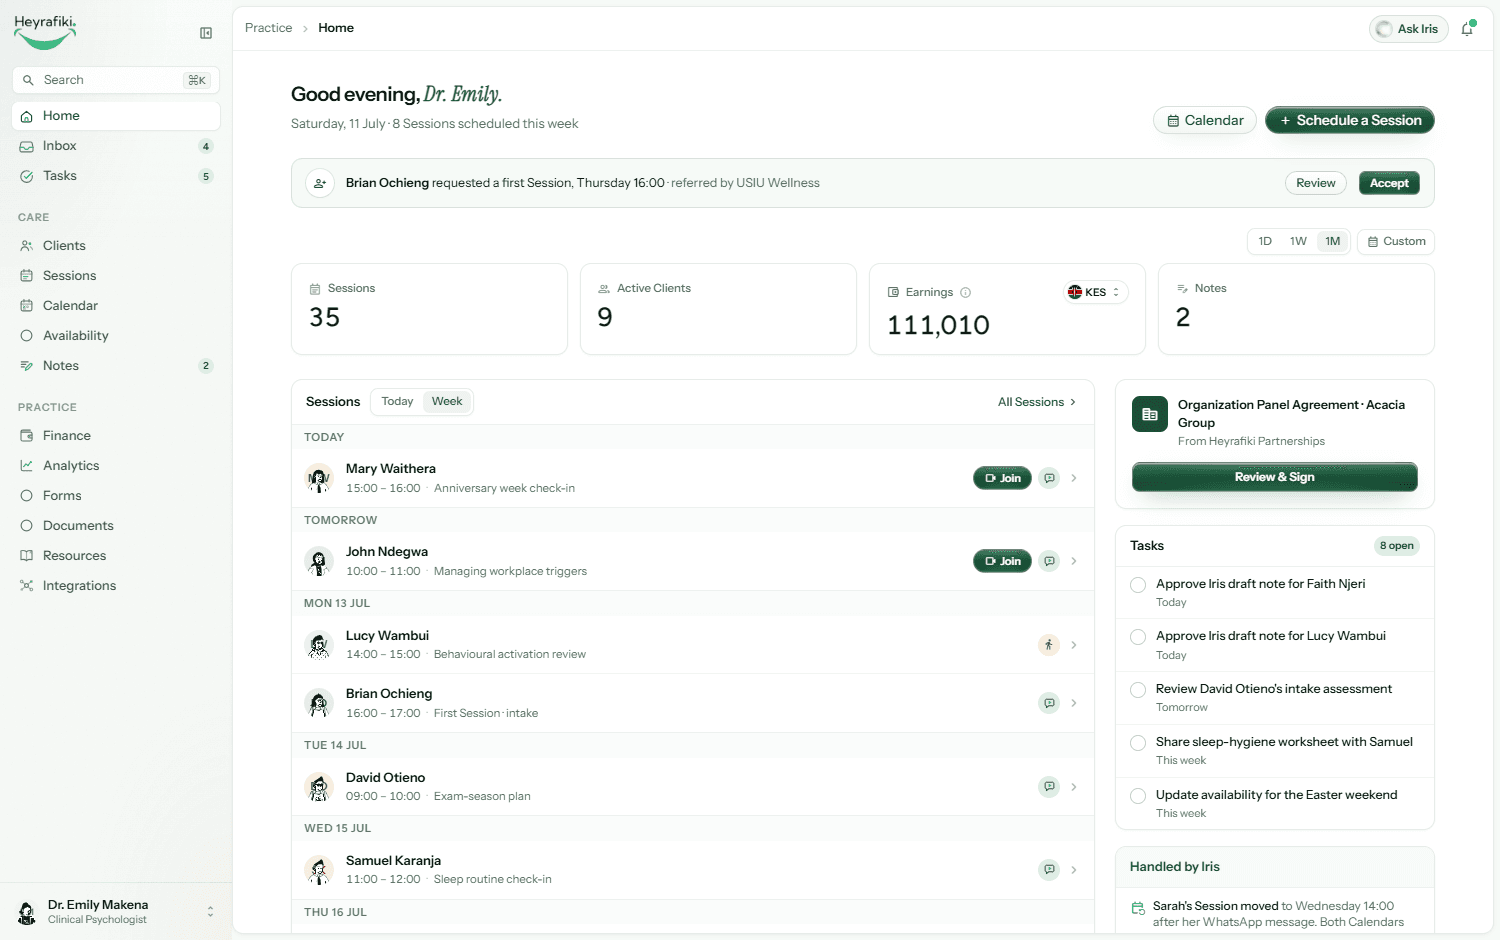Open chat icon for Mary Waithera
The height and width of the screenshot is (940, 1500).
[1049, 478]
